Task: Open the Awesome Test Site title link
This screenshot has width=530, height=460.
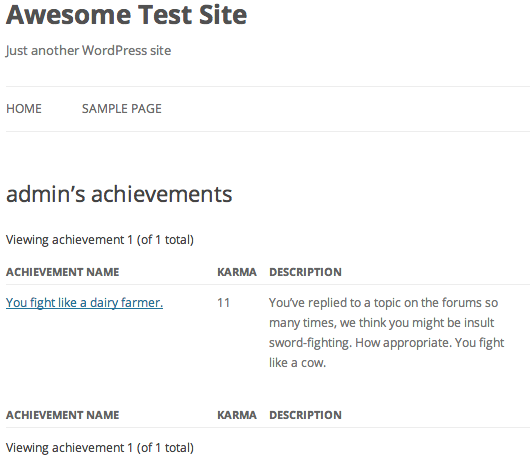Action: pos(126,15)
